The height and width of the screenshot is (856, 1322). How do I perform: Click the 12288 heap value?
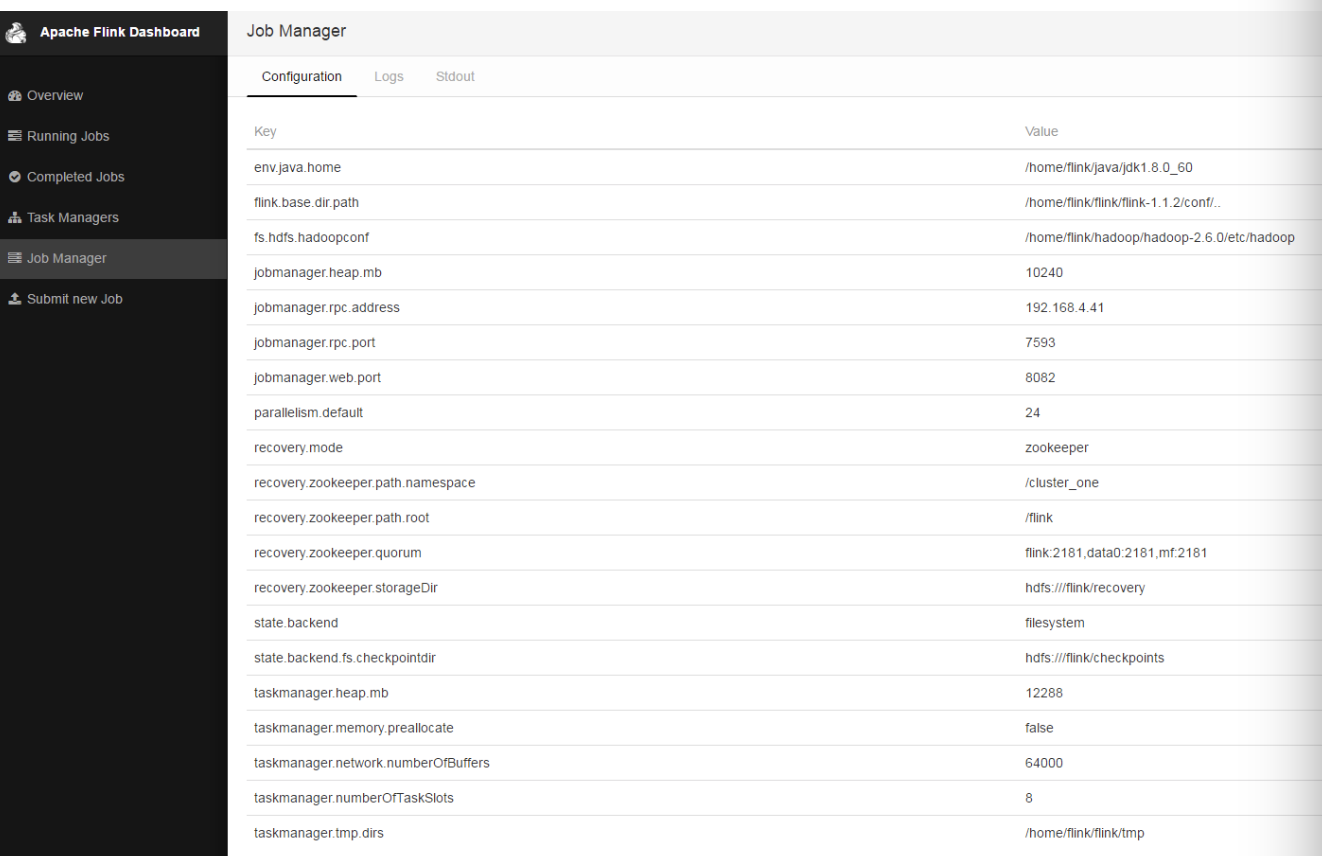(1043, 693)
